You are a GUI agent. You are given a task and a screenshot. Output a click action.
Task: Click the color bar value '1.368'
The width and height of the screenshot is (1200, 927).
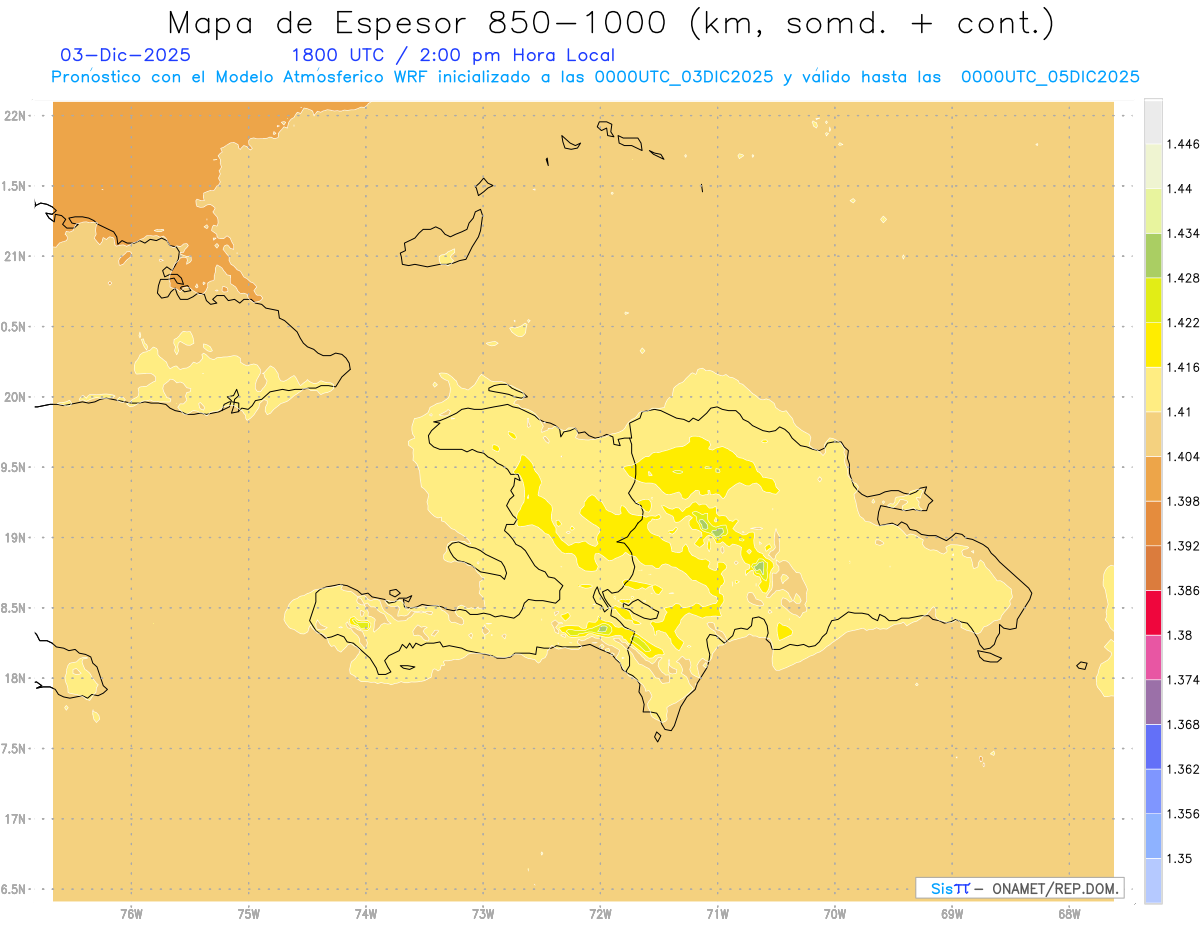pos(1182,725)
